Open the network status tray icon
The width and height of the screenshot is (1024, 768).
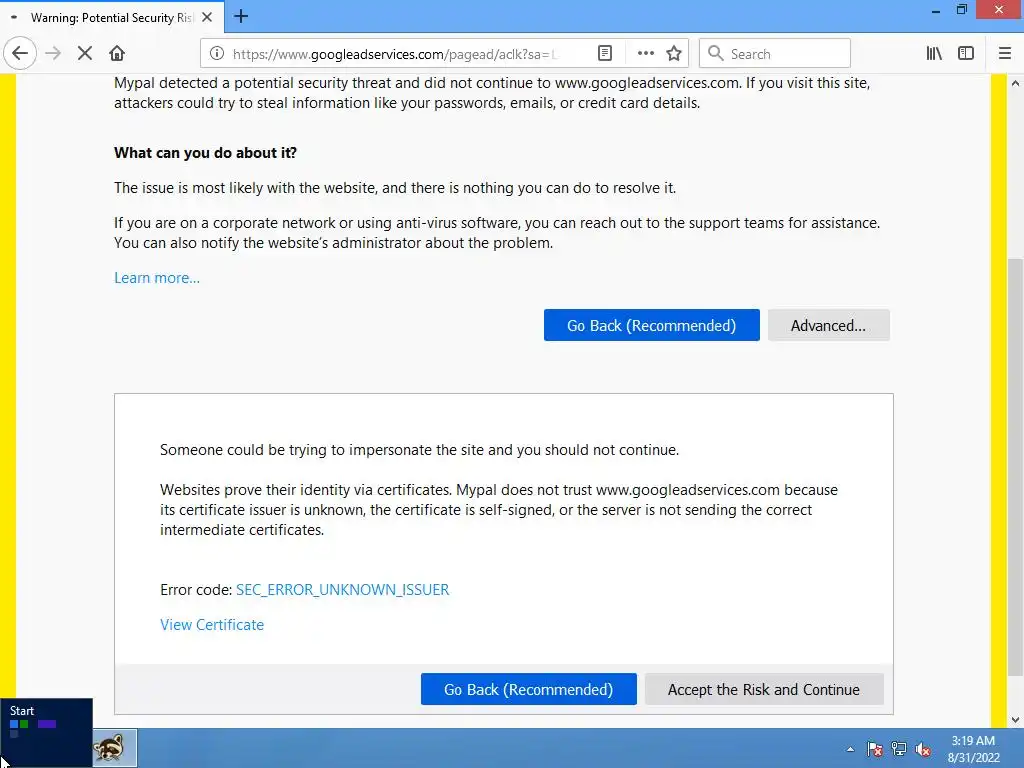point(899,750)
